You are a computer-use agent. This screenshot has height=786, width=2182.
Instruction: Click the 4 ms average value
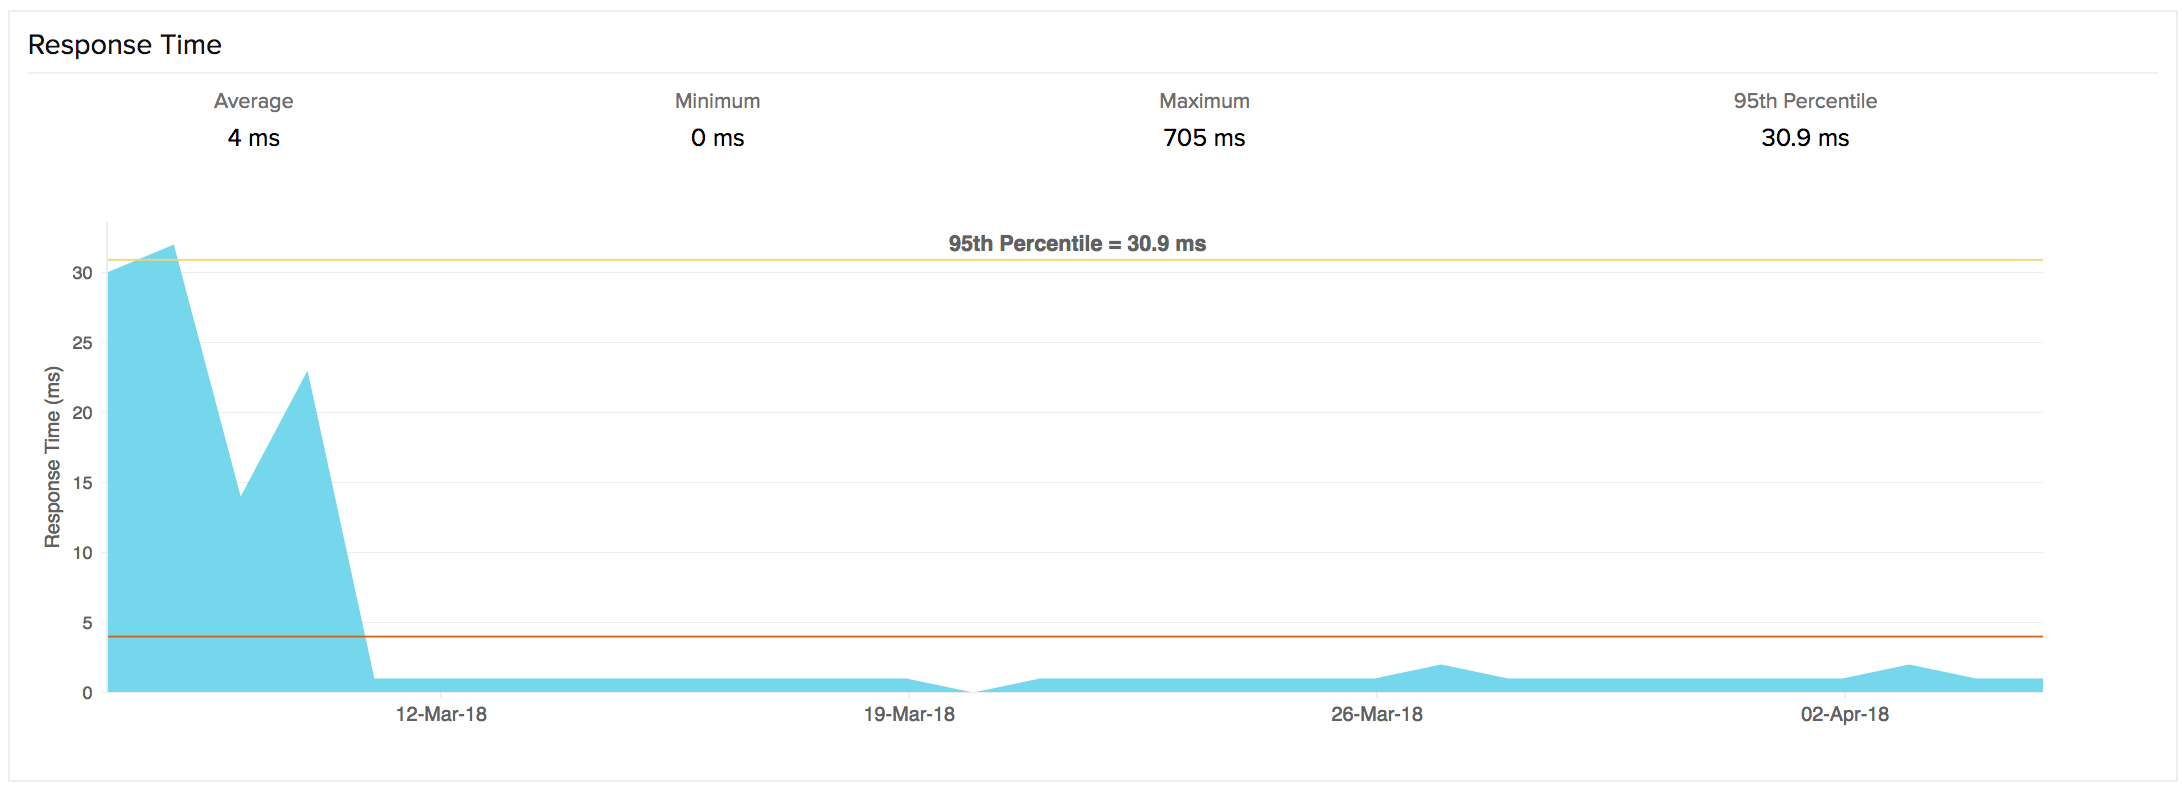click(253, 138)
